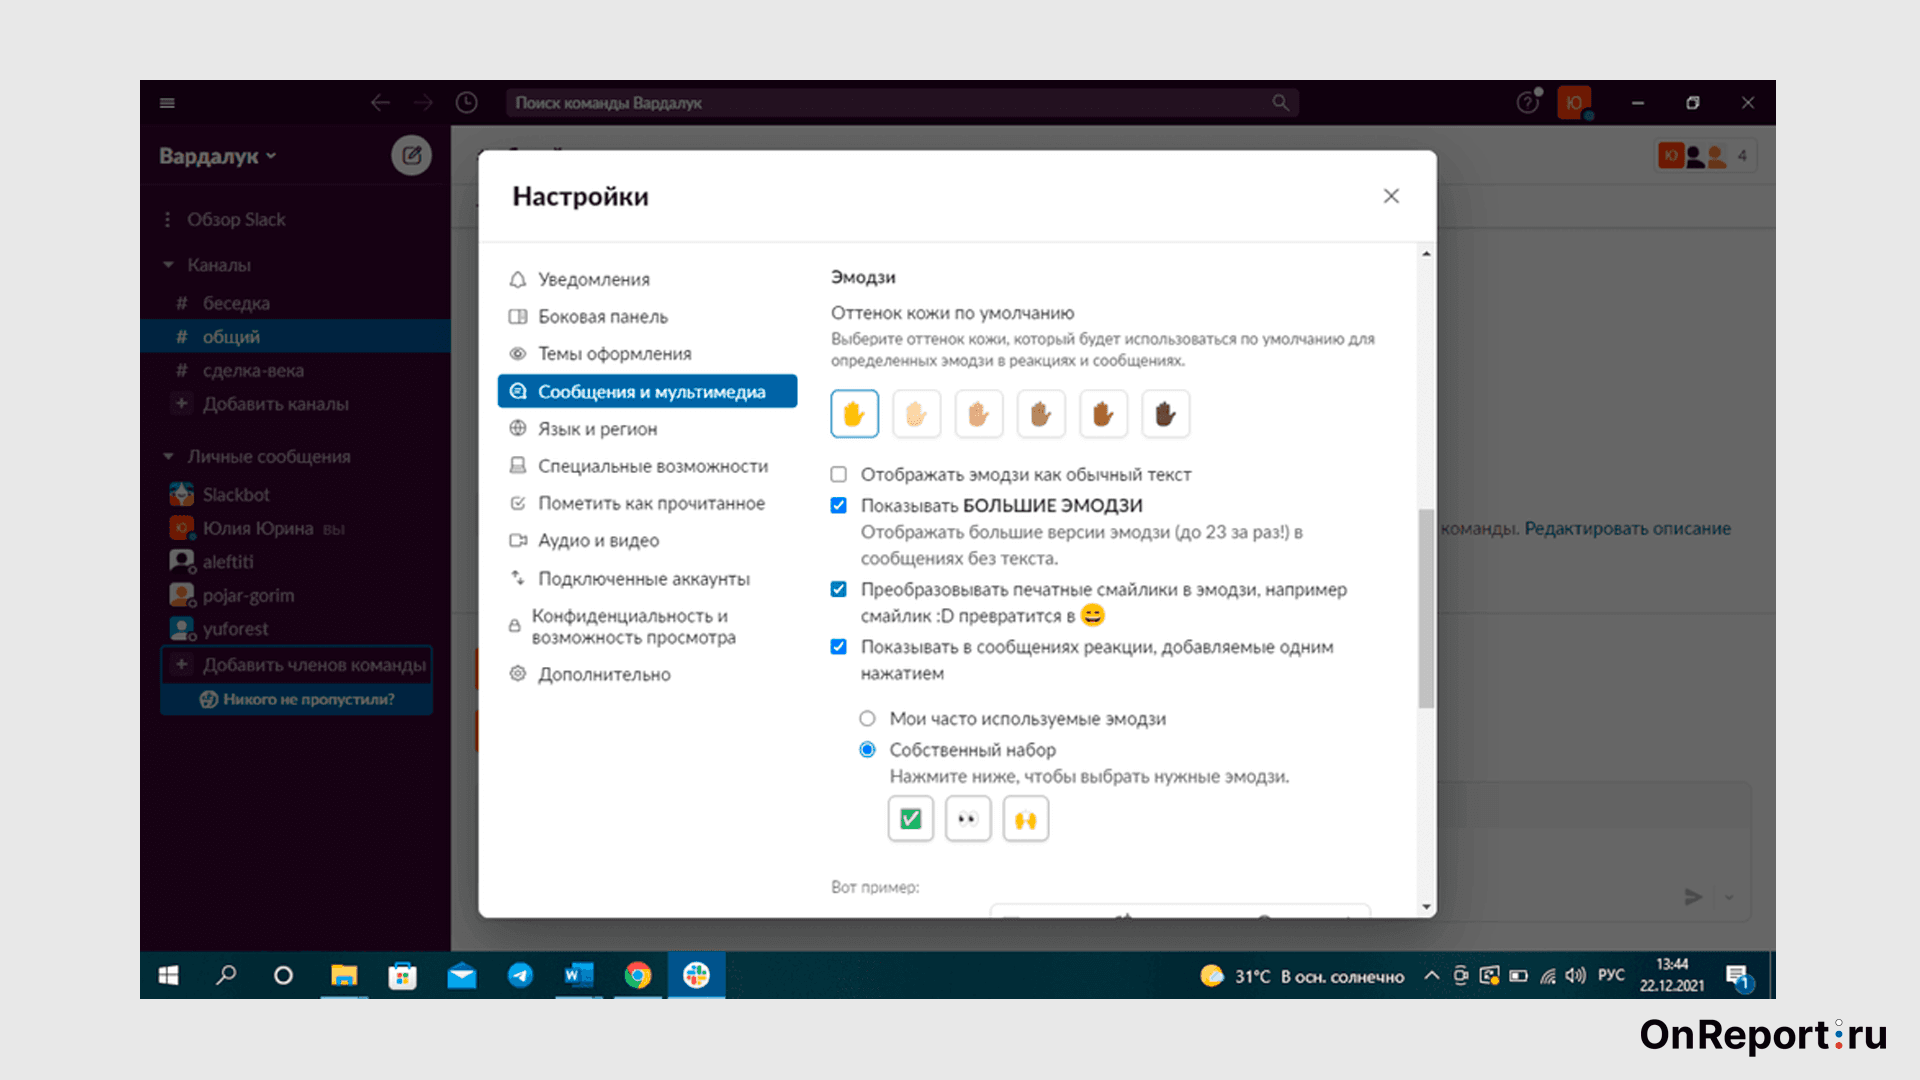Select the dark skin tone hand
1920x1080 pixels.
1165,414
